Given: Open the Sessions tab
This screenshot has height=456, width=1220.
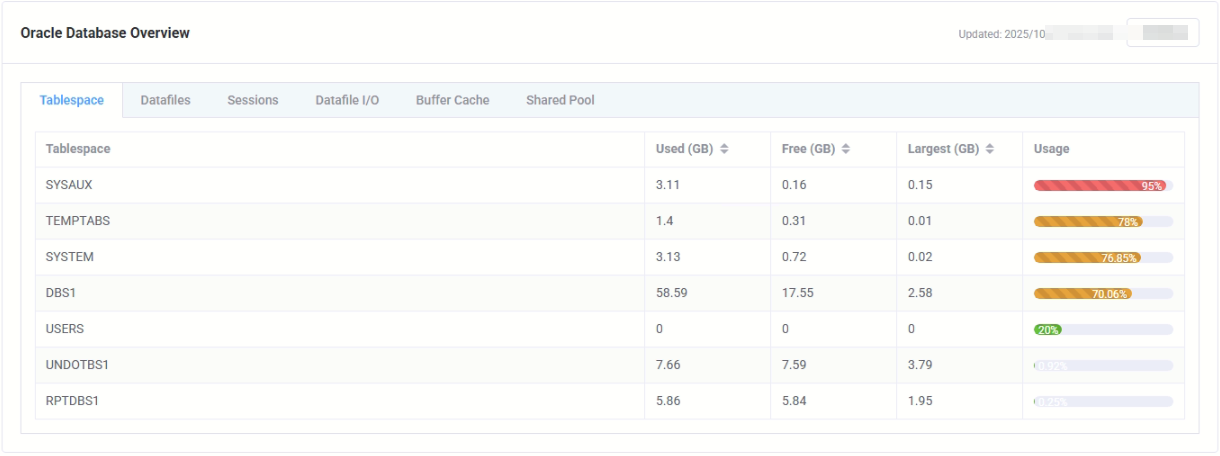Looking at the screenshot, I should (253, 100).
